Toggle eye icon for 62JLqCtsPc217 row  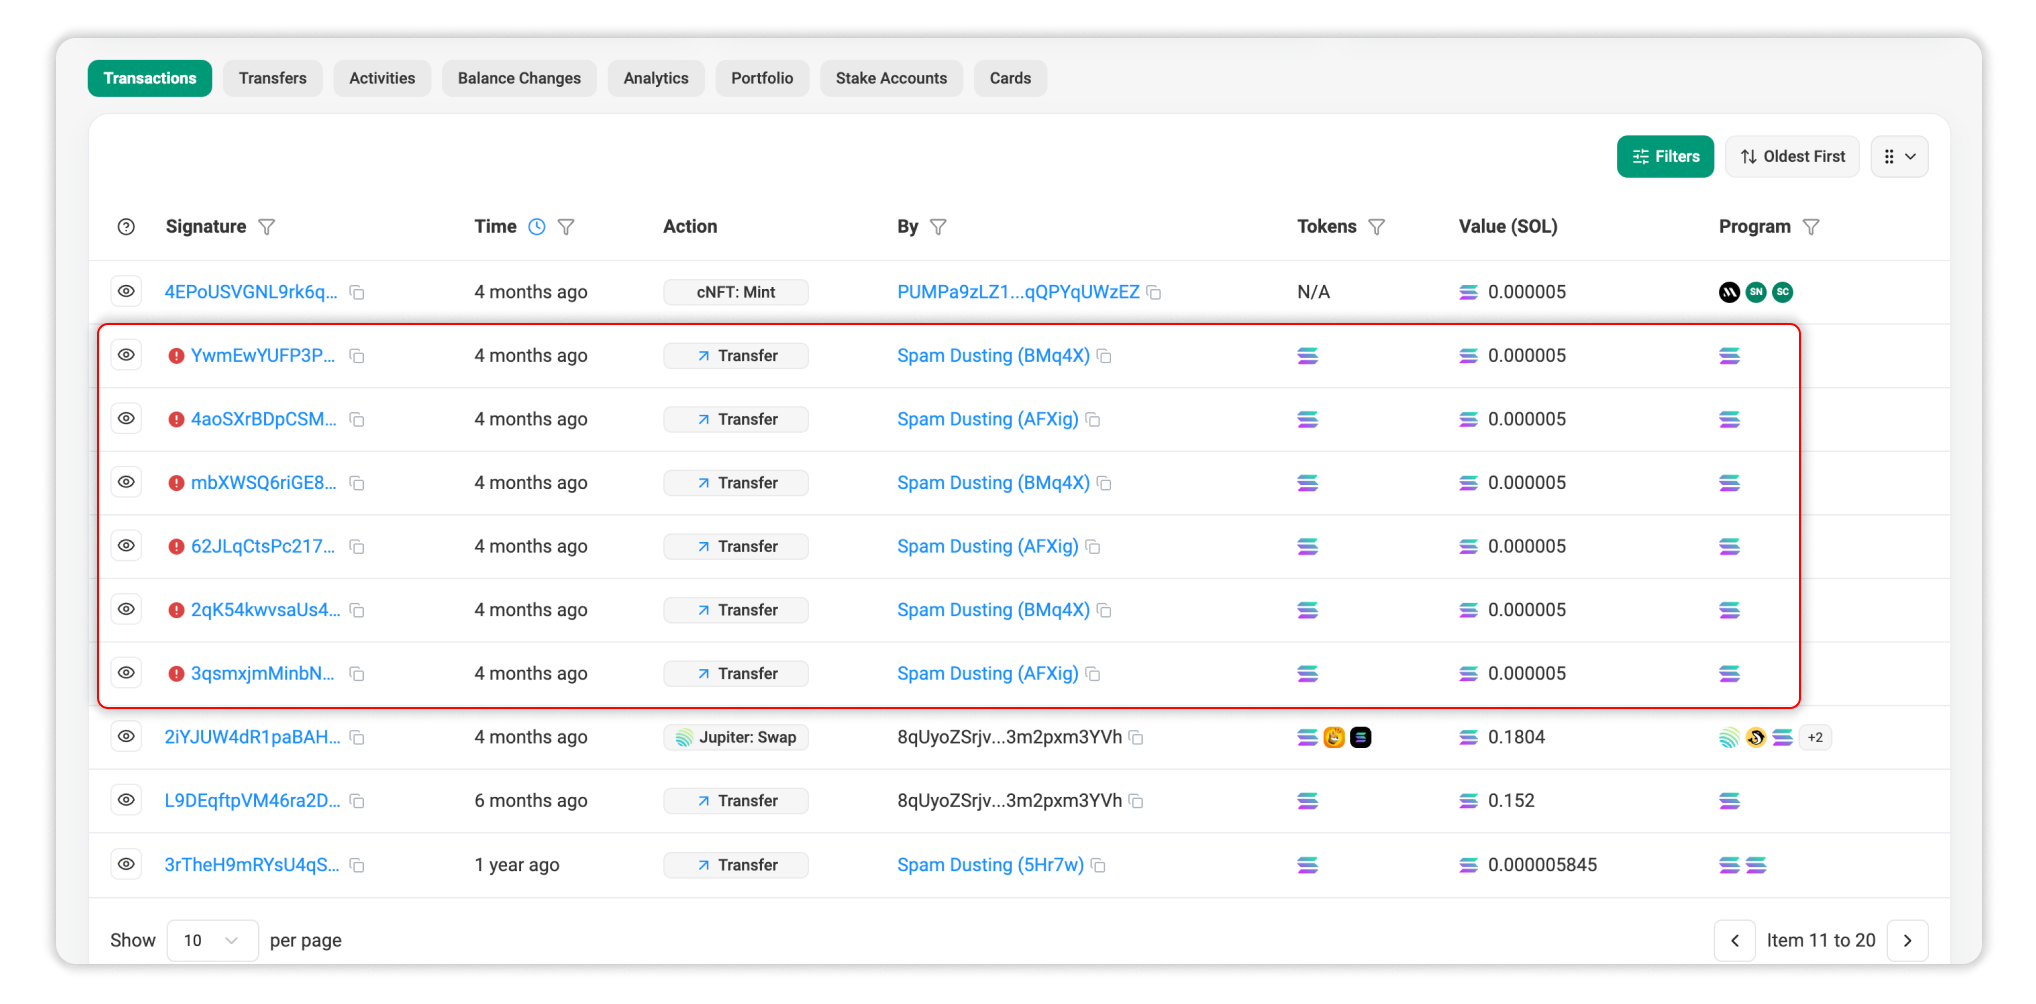point(126,545)
